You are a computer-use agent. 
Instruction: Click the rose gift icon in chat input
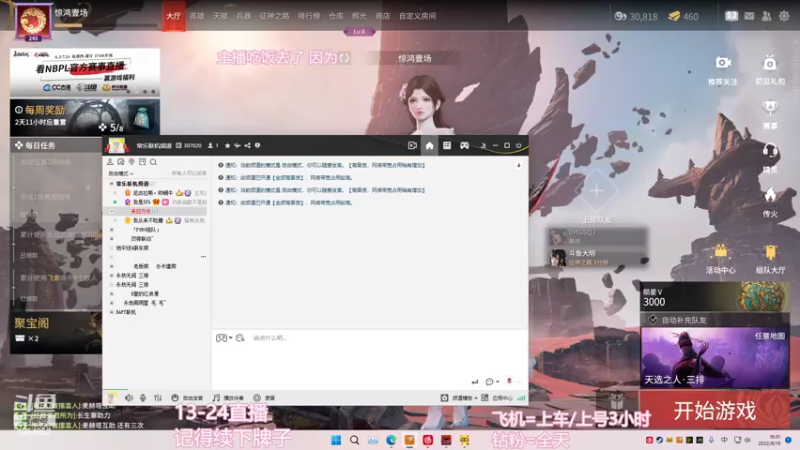coord(509,381)
